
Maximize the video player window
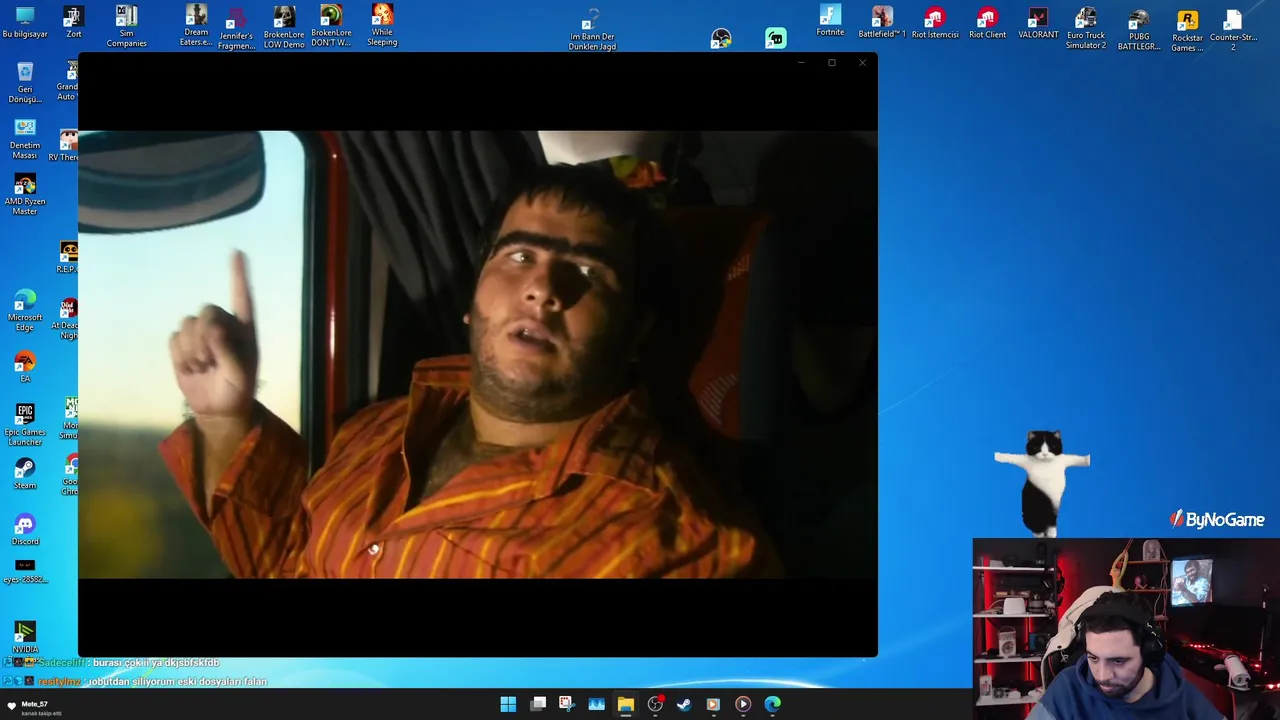[831, 63]
